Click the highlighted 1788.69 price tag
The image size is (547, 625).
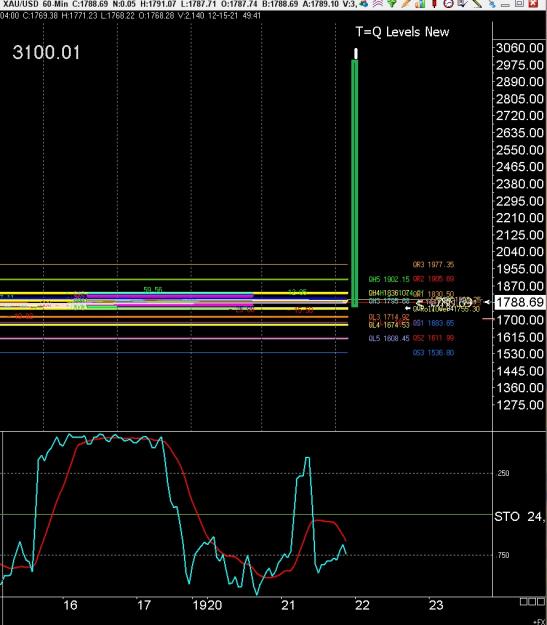[x=520, y=302]
